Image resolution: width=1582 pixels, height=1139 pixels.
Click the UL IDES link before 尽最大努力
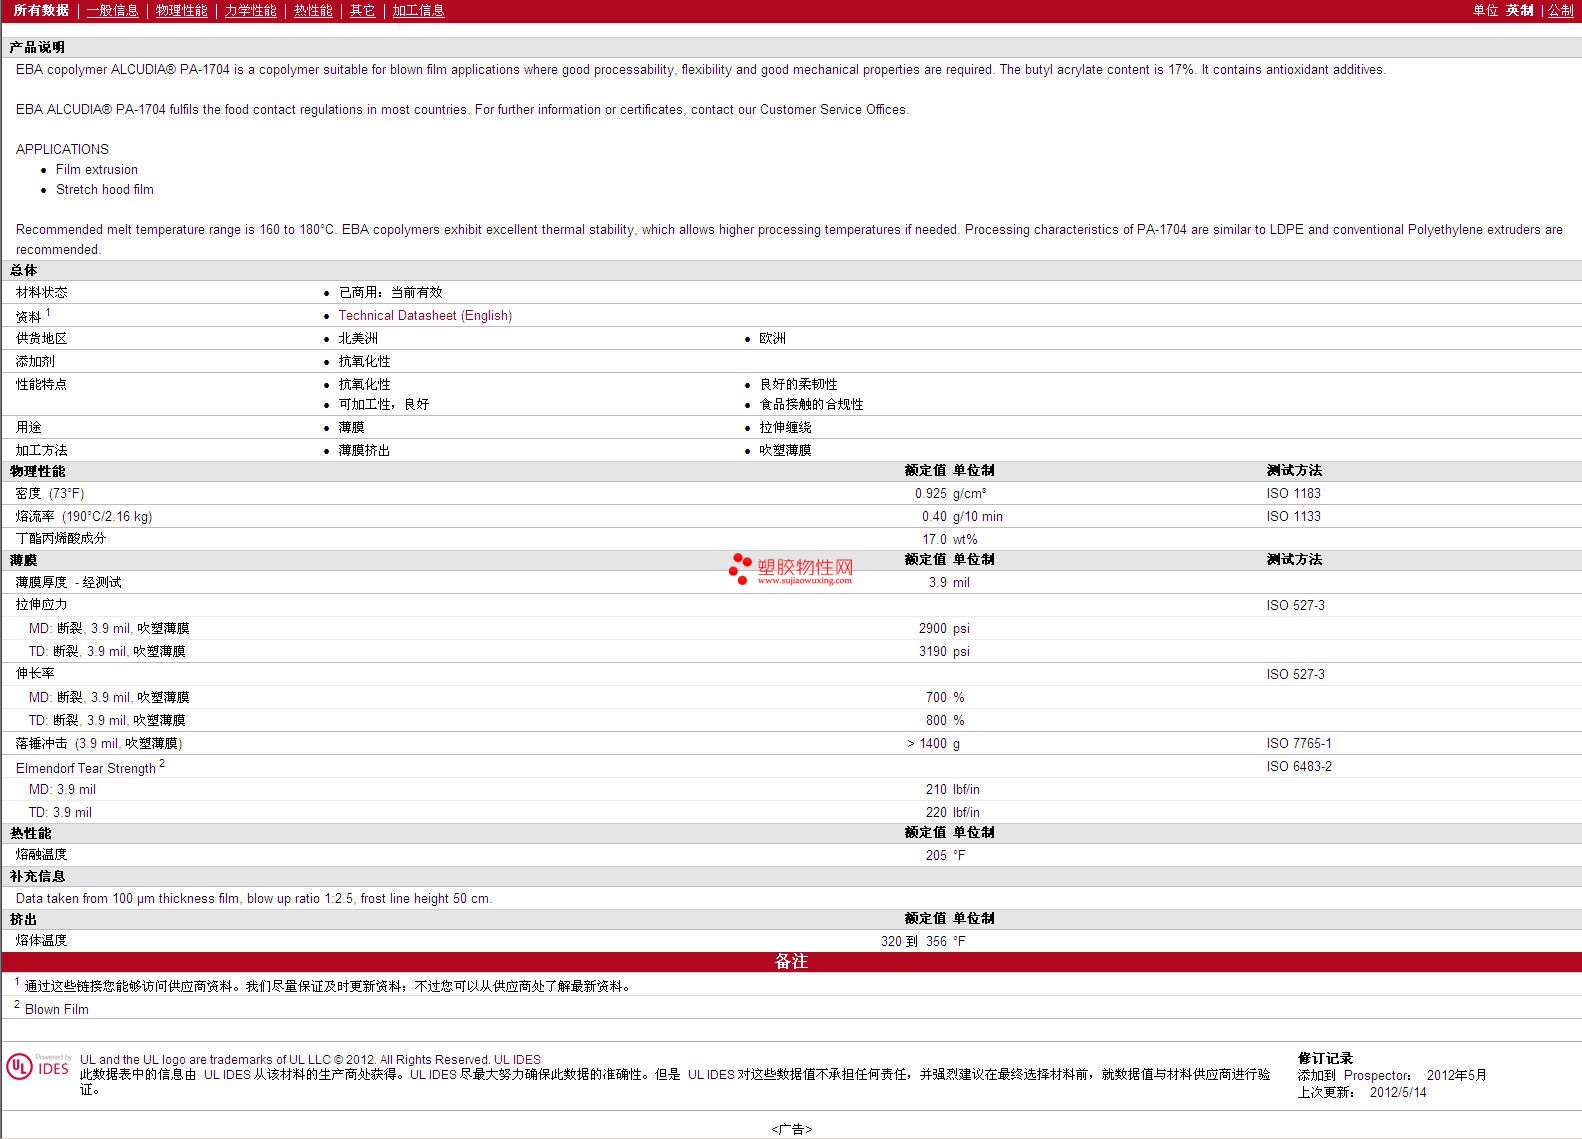(x=433, y=1074)
